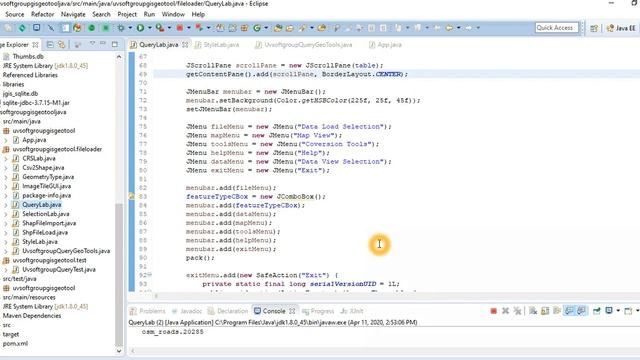
Task: Click the red stop toolbar icon
Action: pos(180,28)
